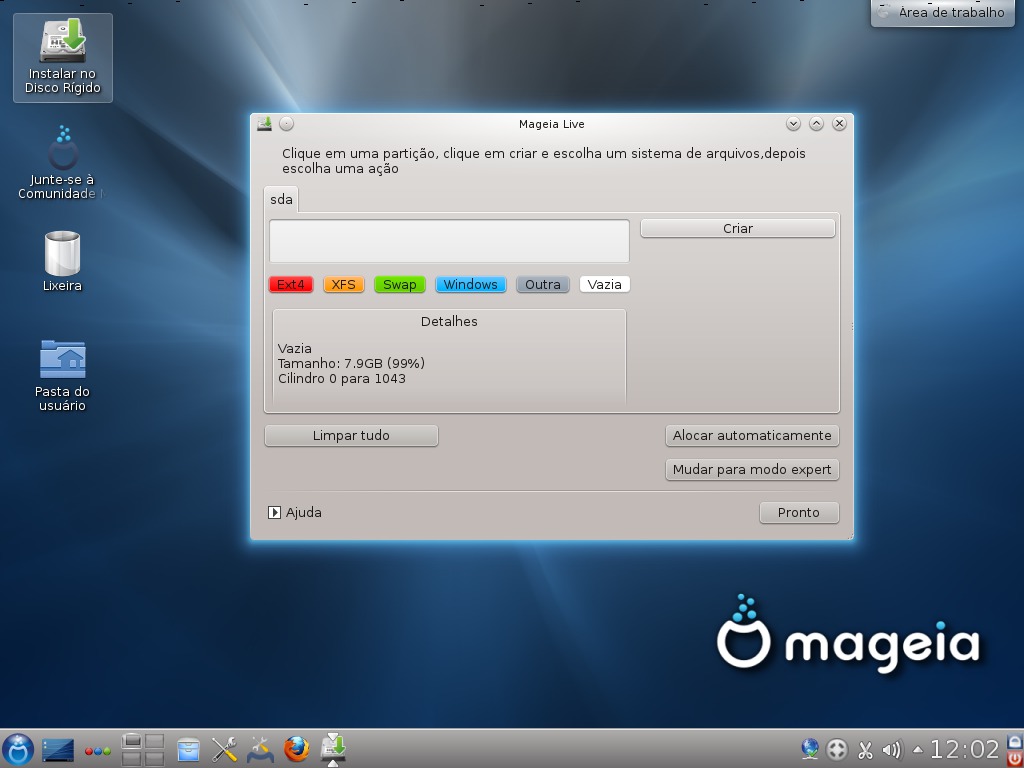This screenshot has height=768, width=1024.
Task: Open the Klipper scissors tray icon
Action: [x=865, y=750]
